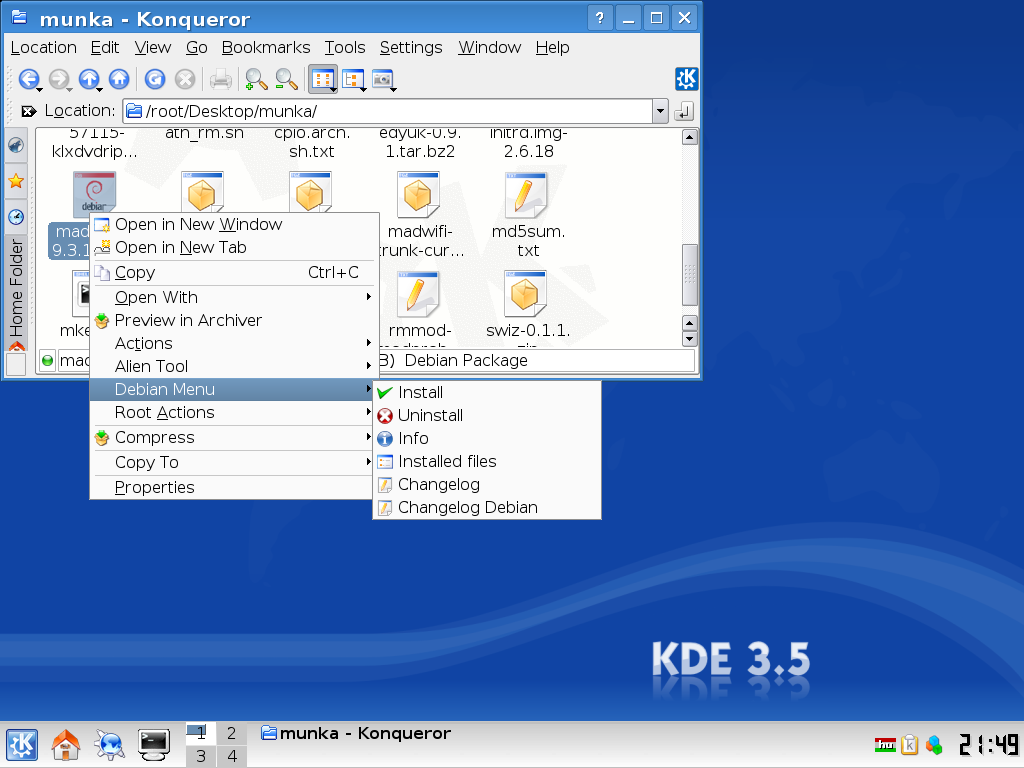Screen dimensions: 1024x768
Task: Open the location history dropdown arrow
Action: point(660,112)
